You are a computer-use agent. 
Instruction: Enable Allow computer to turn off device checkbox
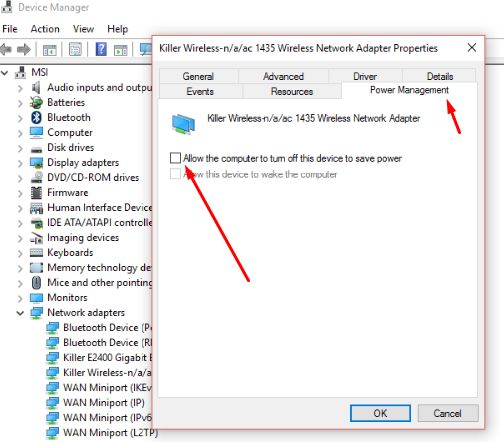(175, 158)
